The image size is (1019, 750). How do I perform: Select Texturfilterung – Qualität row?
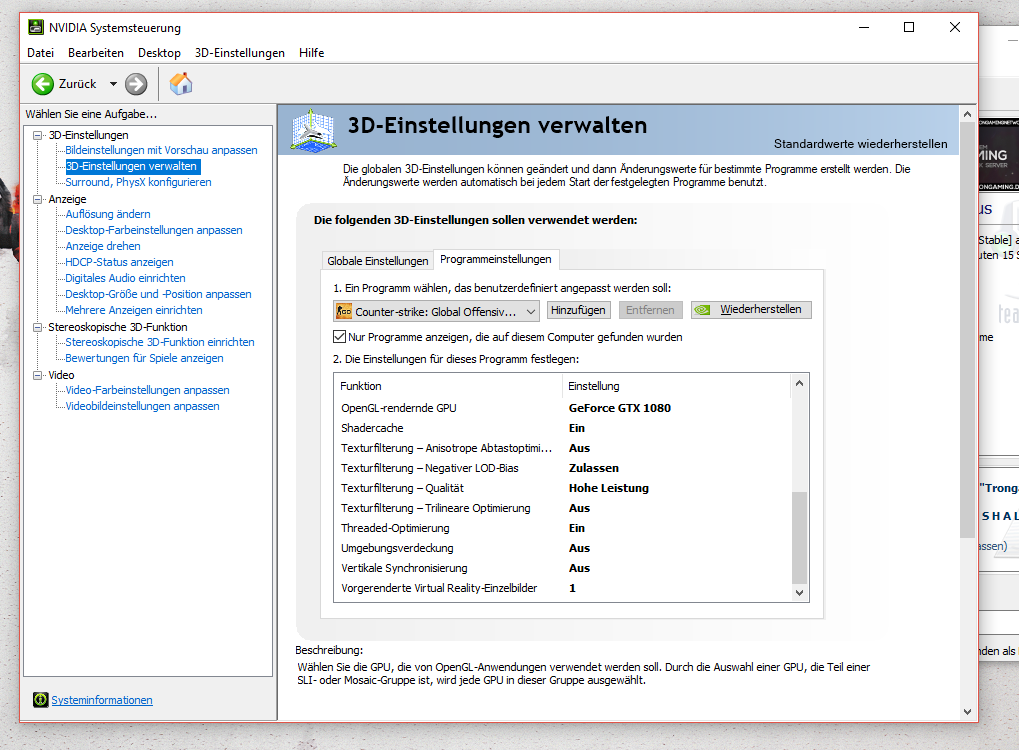563,488
